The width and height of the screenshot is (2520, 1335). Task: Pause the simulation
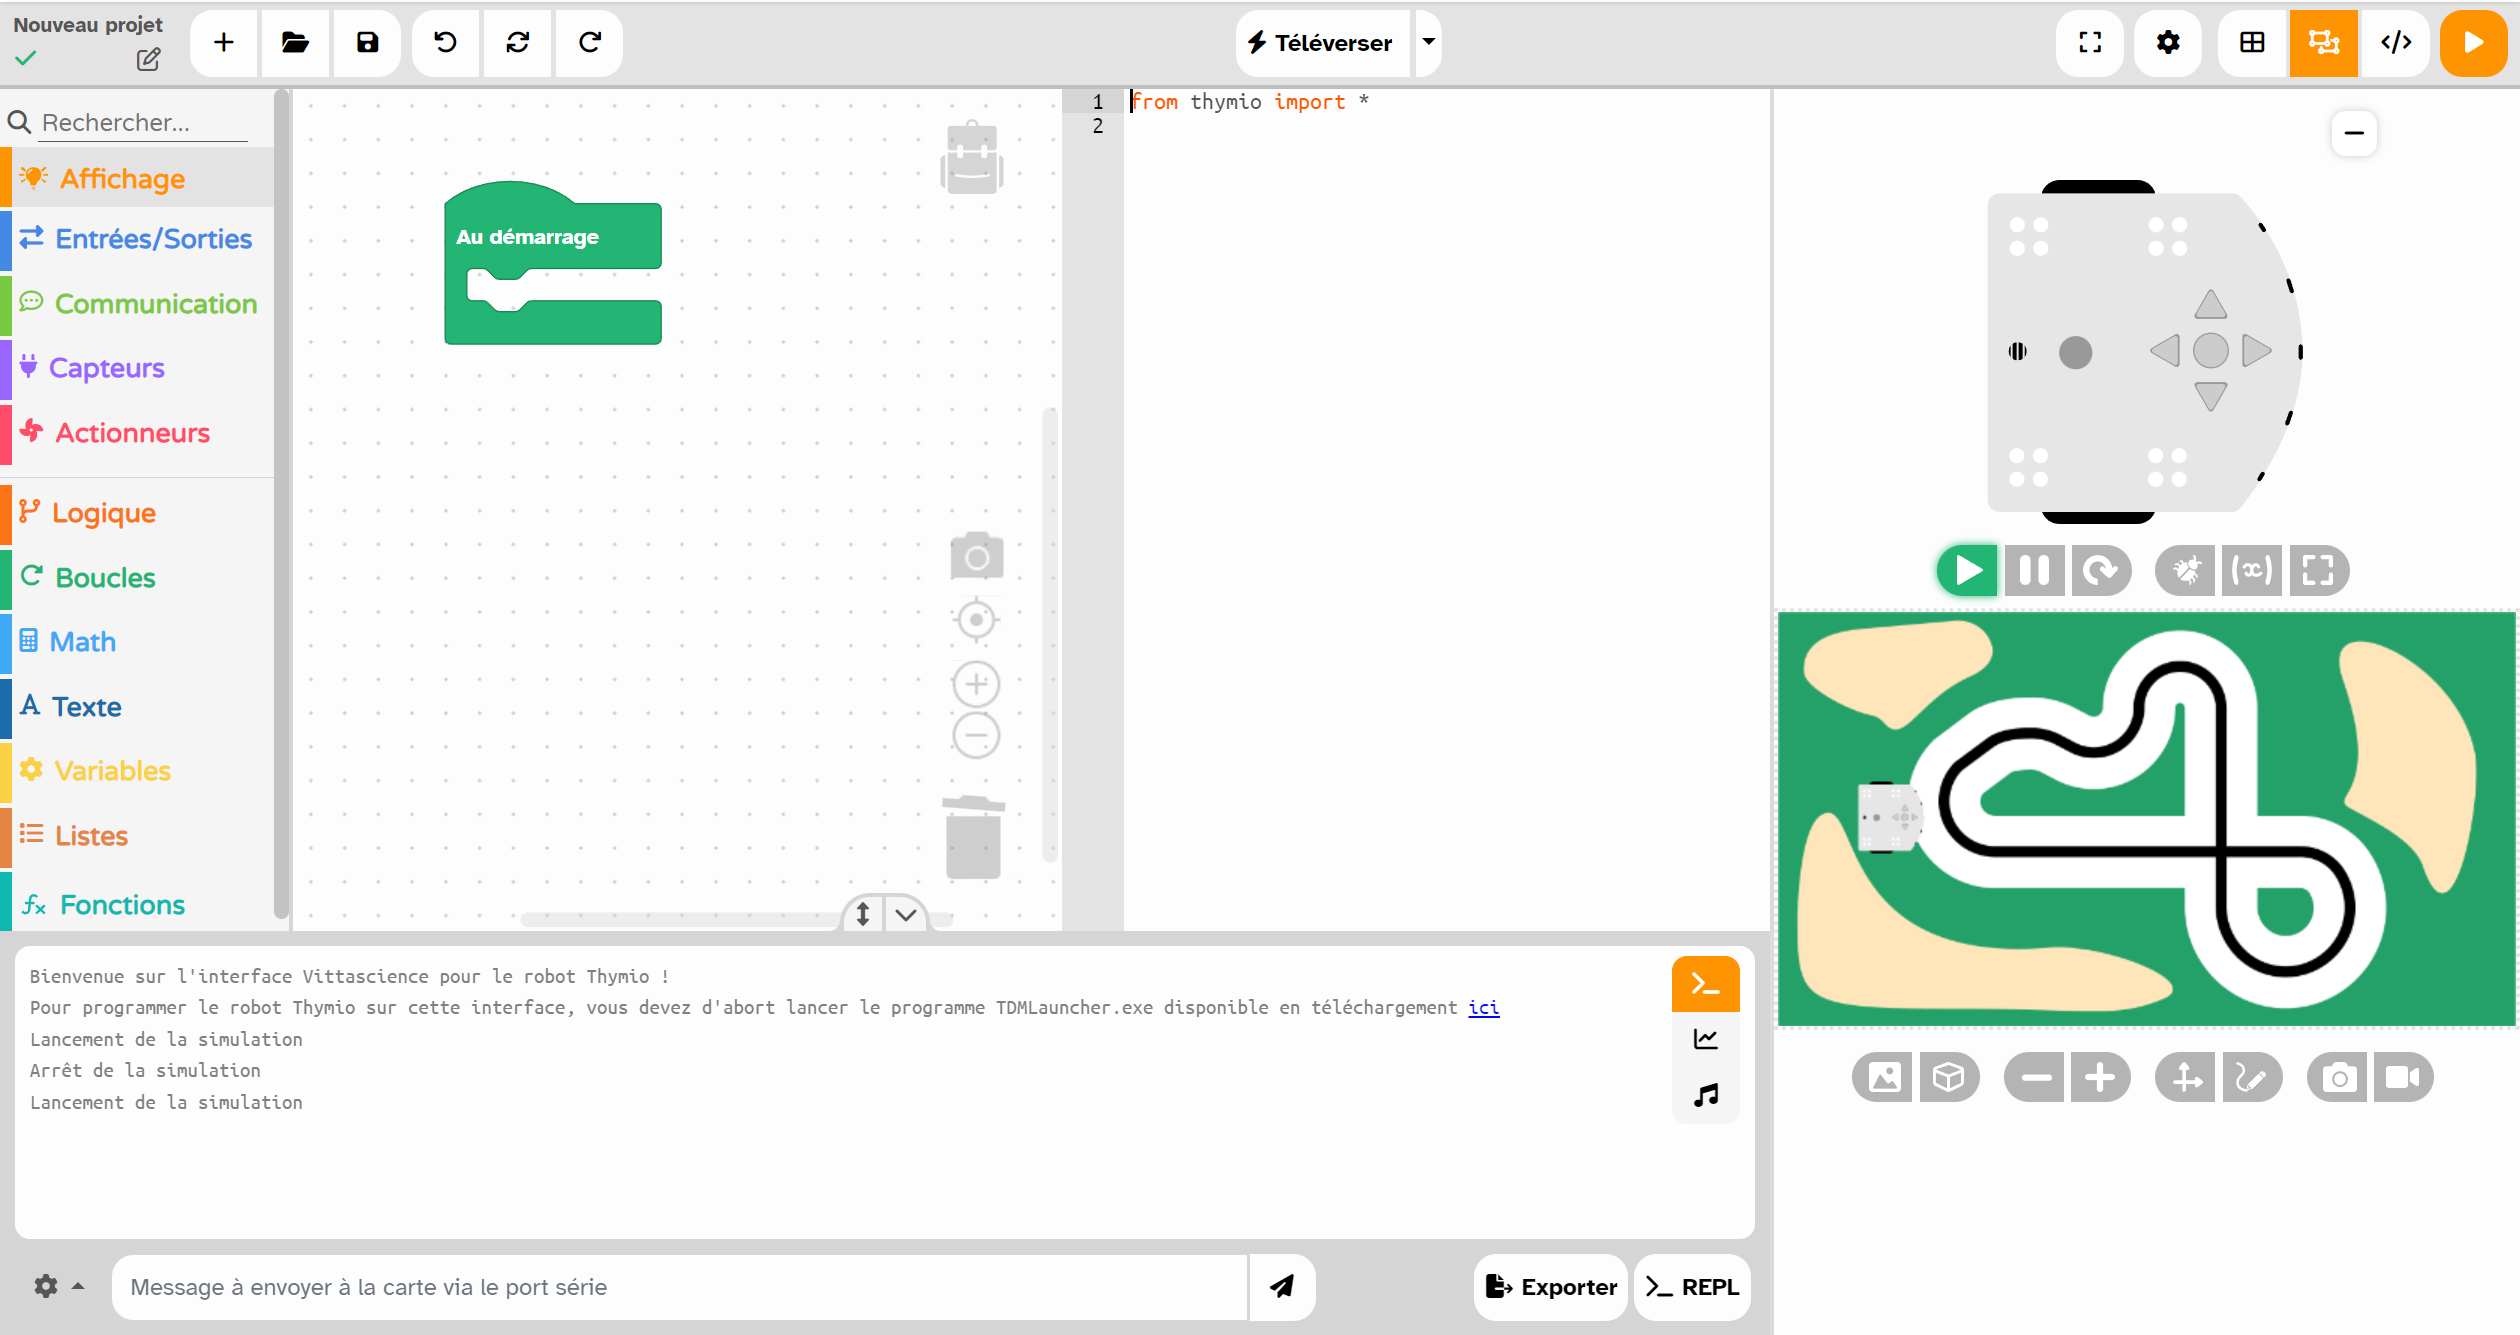coord(2034,571)
